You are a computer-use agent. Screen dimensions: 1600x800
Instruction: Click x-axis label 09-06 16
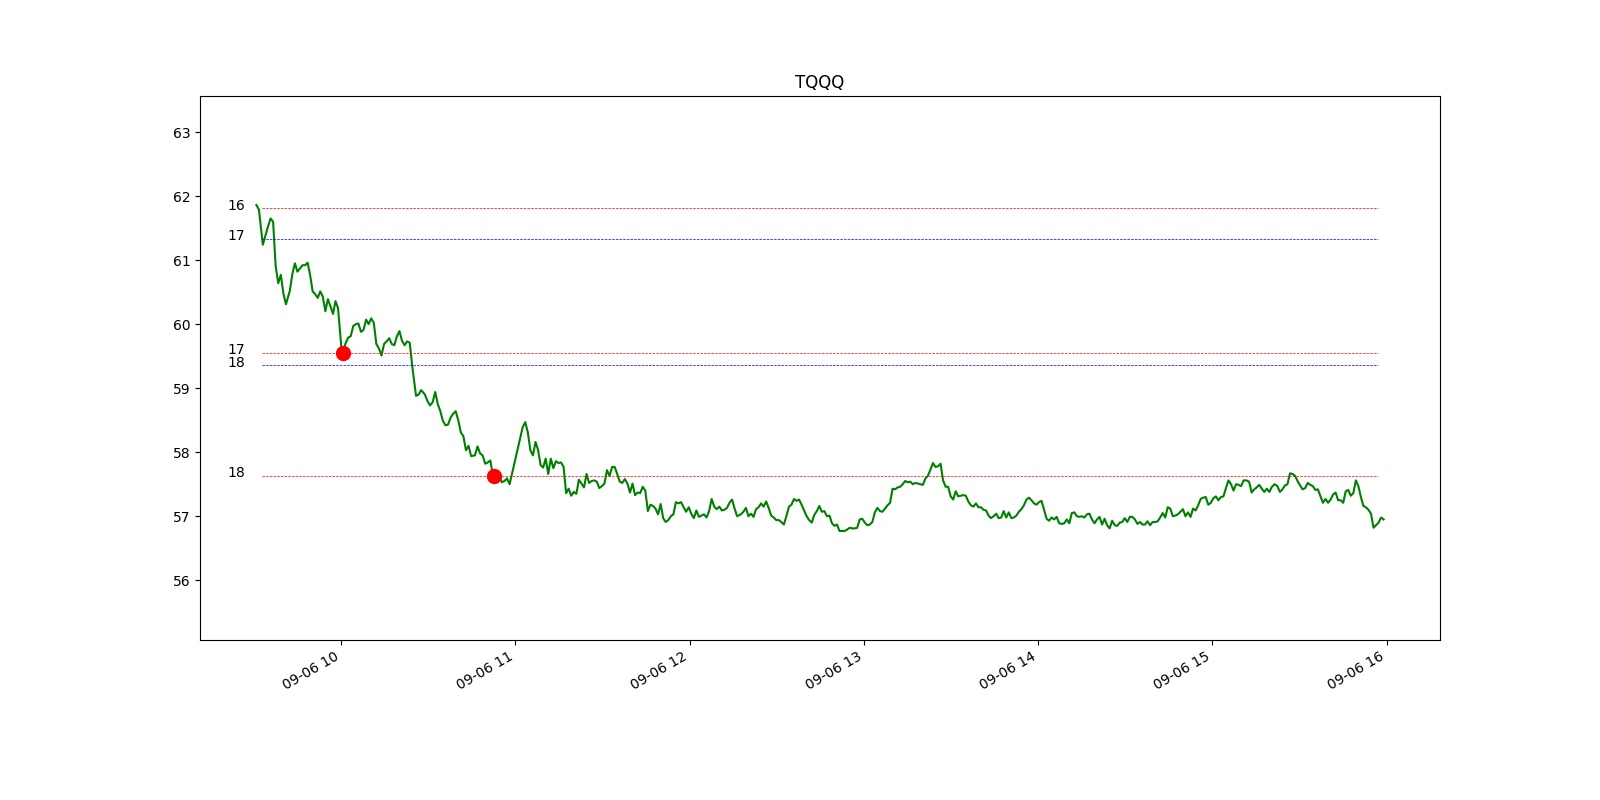1356,669
